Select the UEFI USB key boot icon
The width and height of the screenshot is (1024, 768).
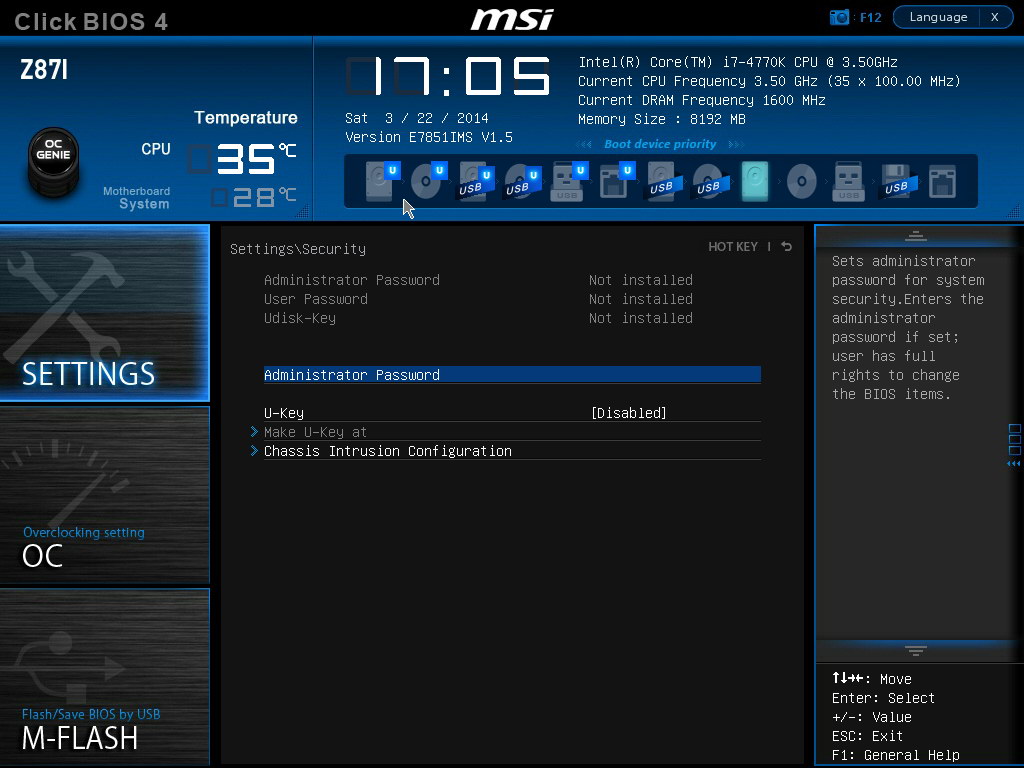[570, 180]
